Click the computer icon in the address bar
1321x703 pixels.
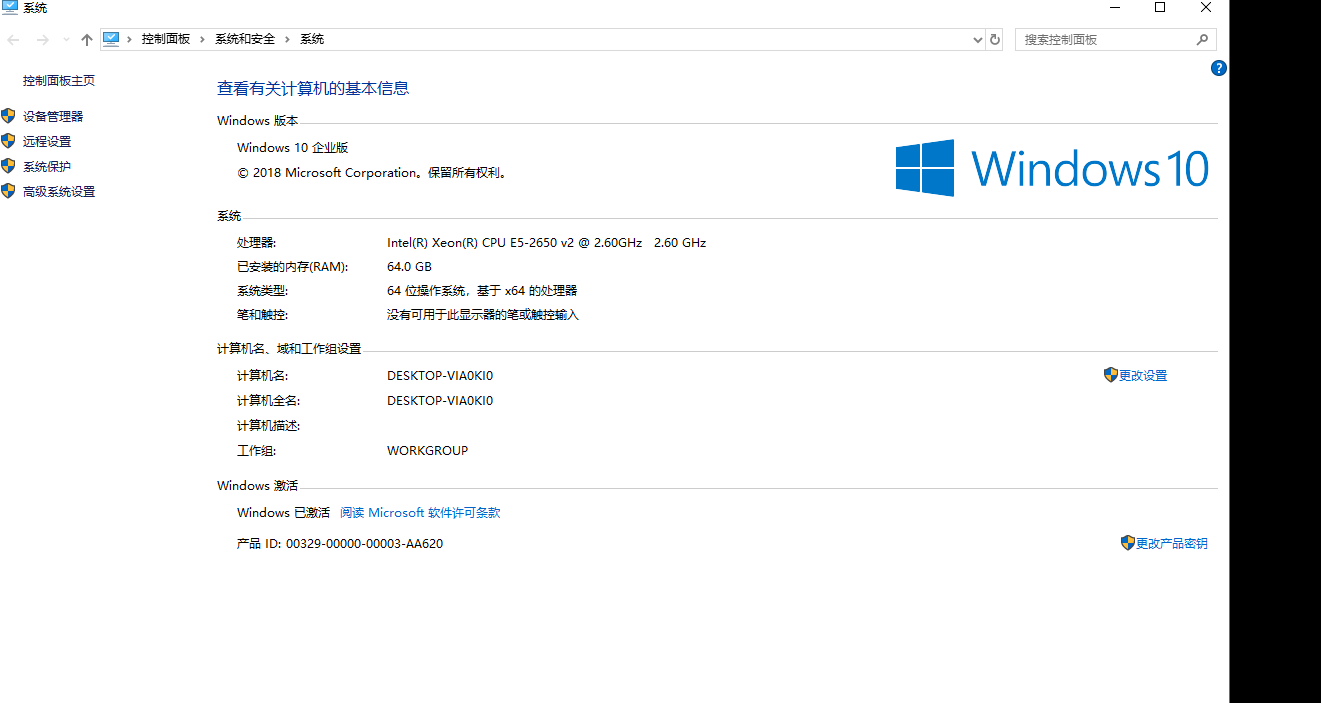pyautogui.click(x=111, y=39)
